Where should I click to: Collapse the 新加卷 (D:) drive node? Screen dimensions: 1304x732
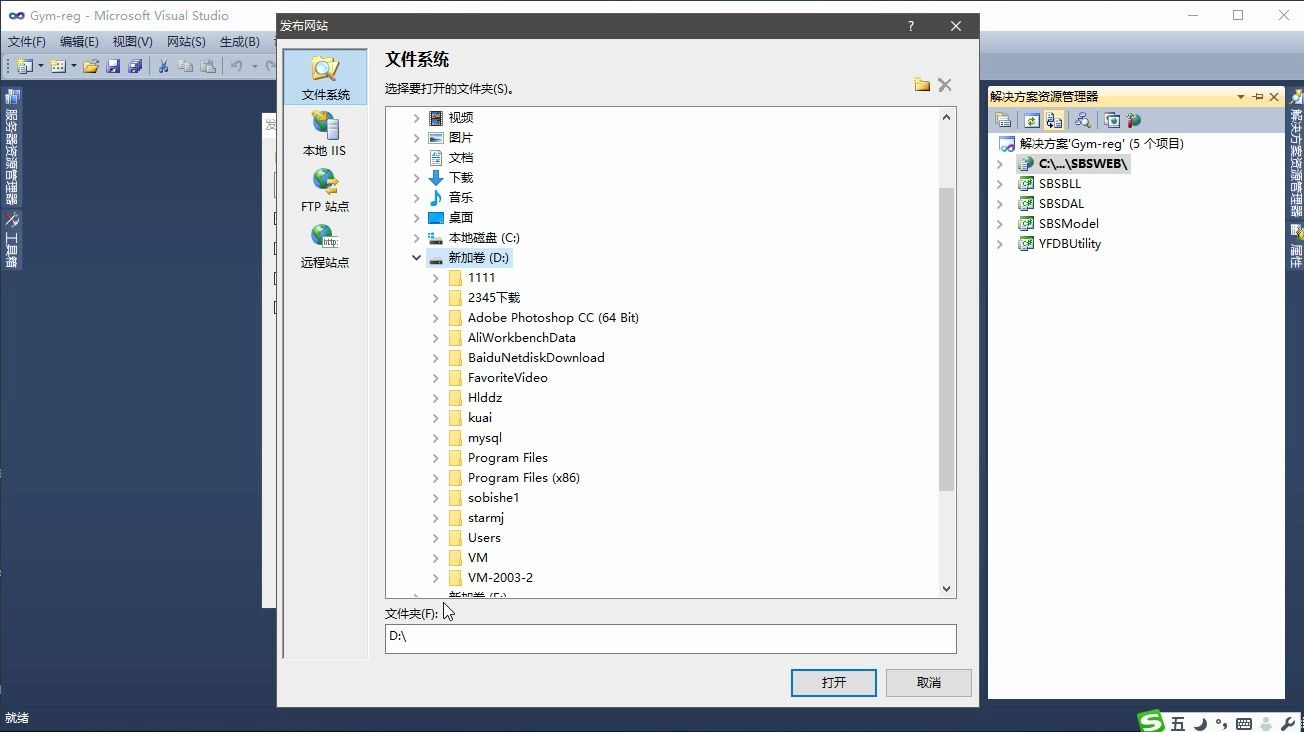coord(417,258)
